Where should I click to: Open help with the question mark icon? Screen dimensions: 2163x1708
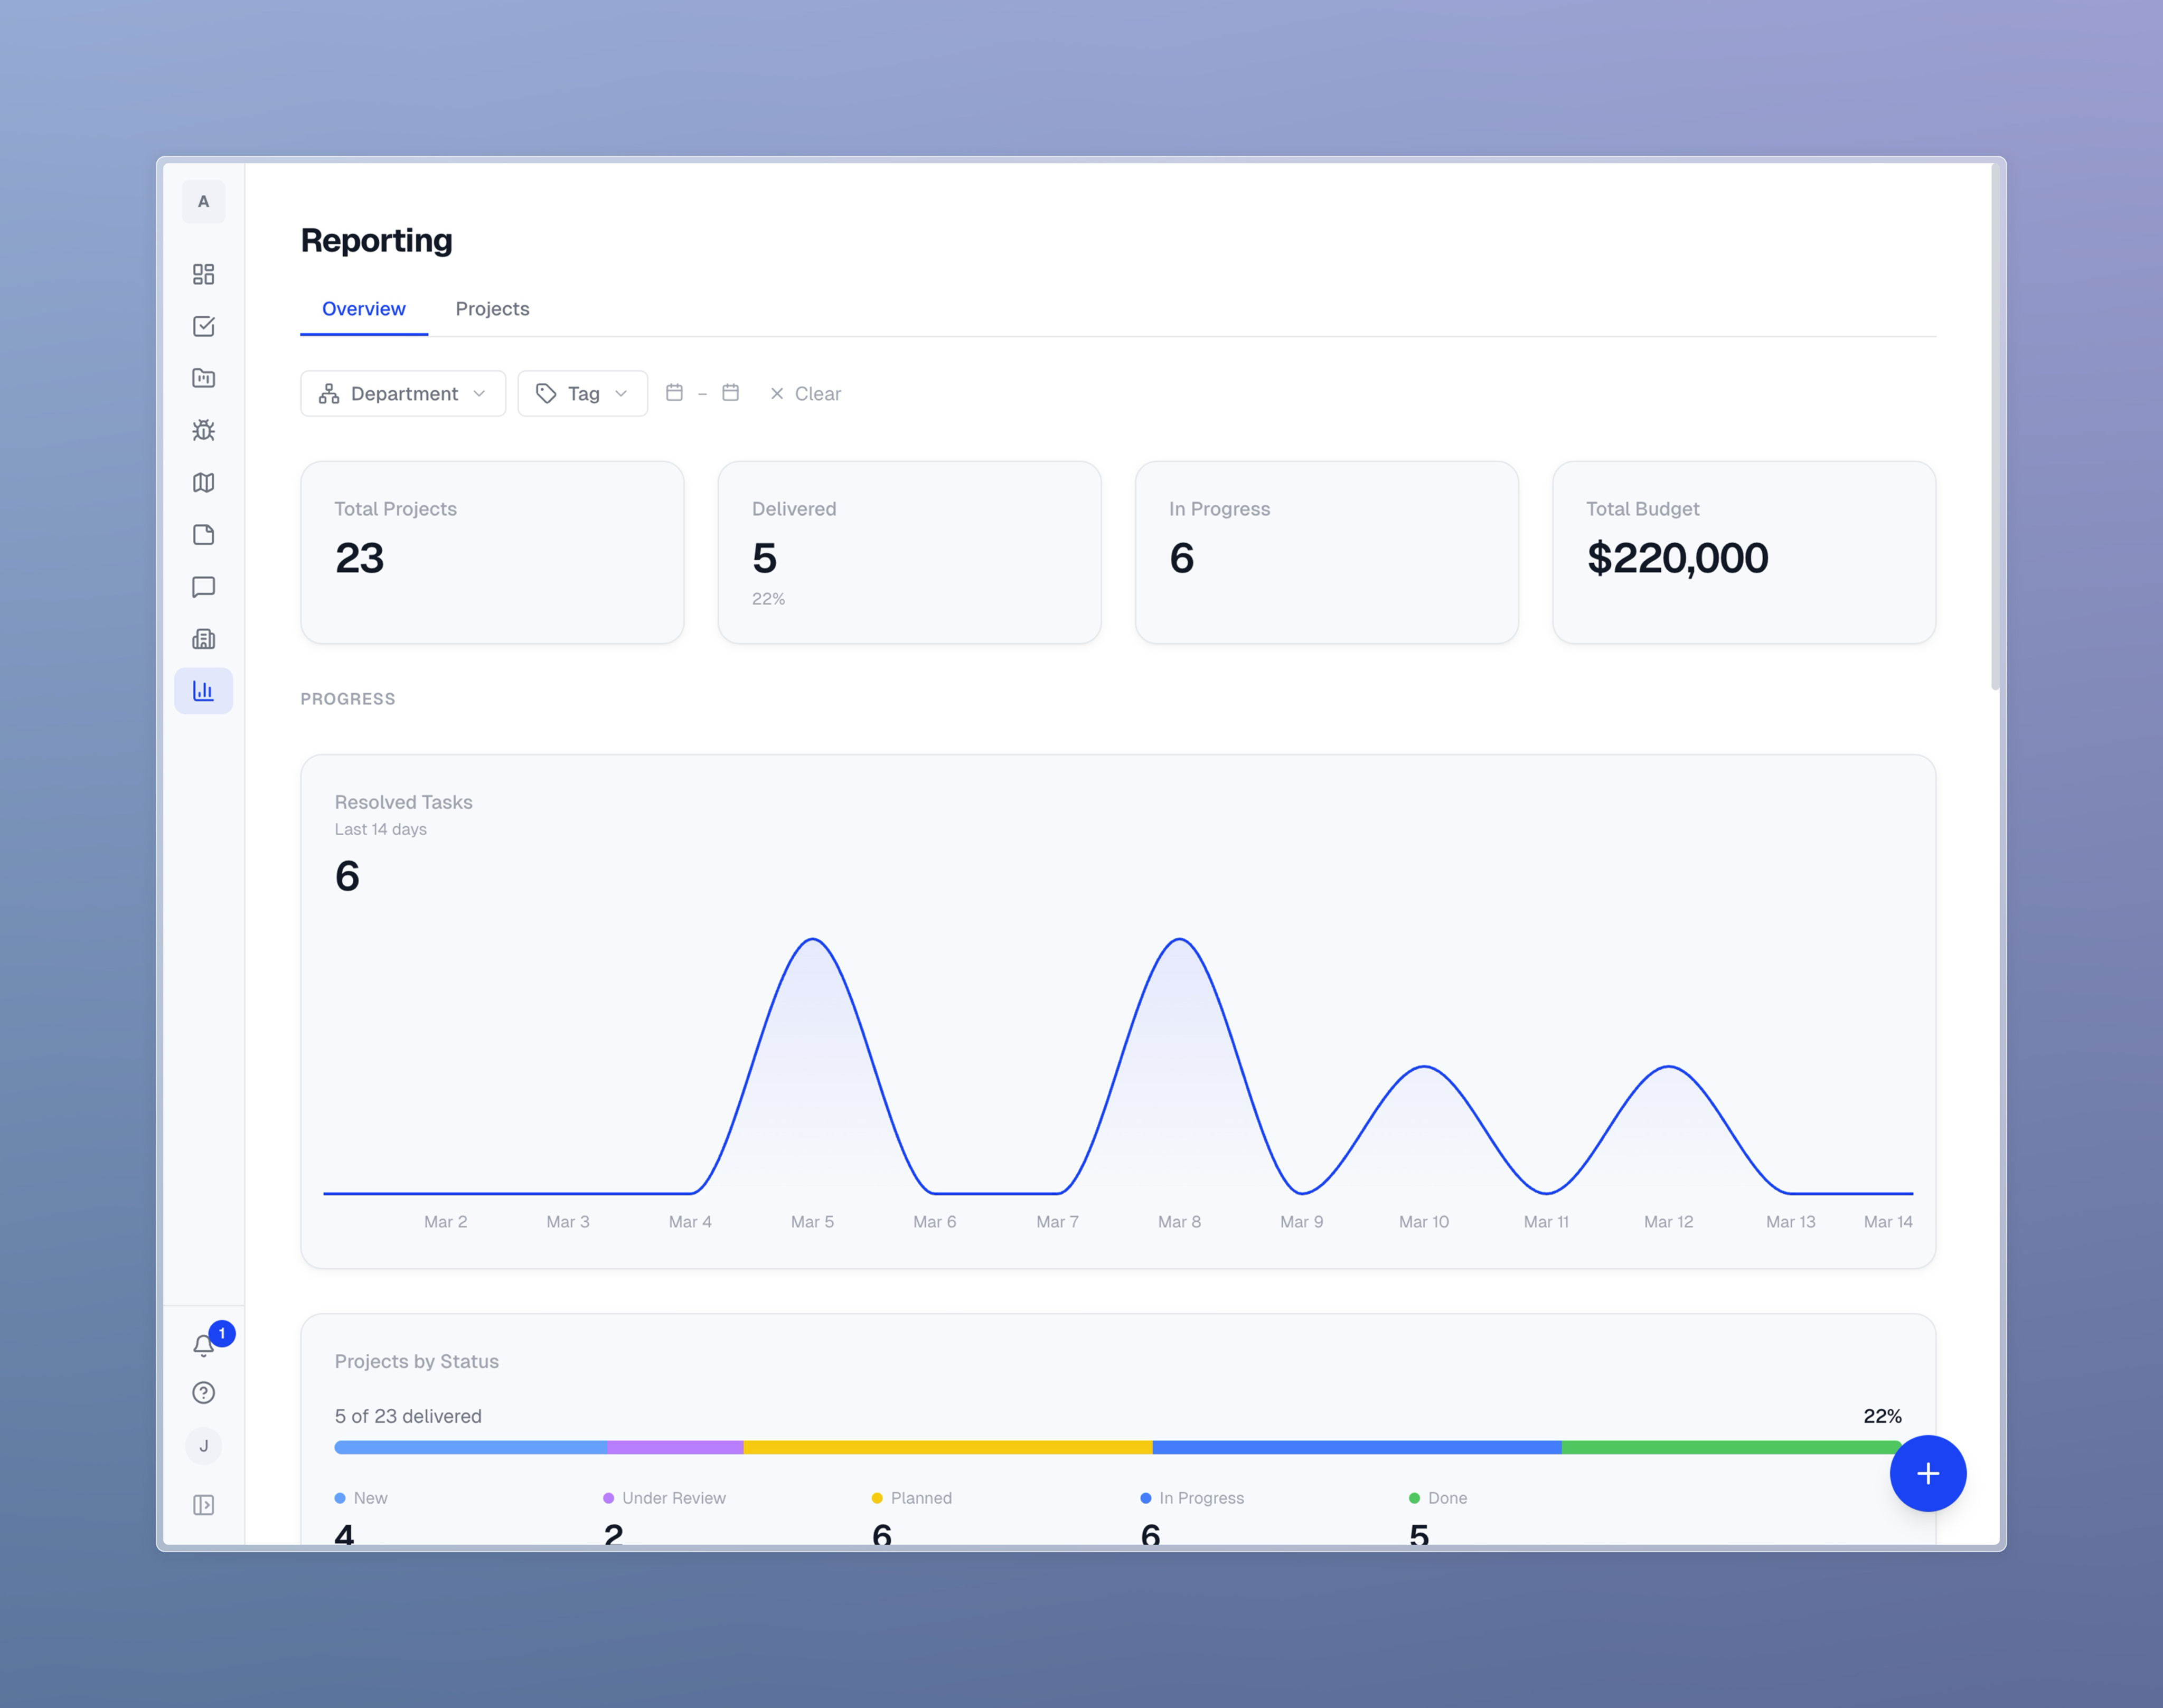click(x=204, y=1392)
